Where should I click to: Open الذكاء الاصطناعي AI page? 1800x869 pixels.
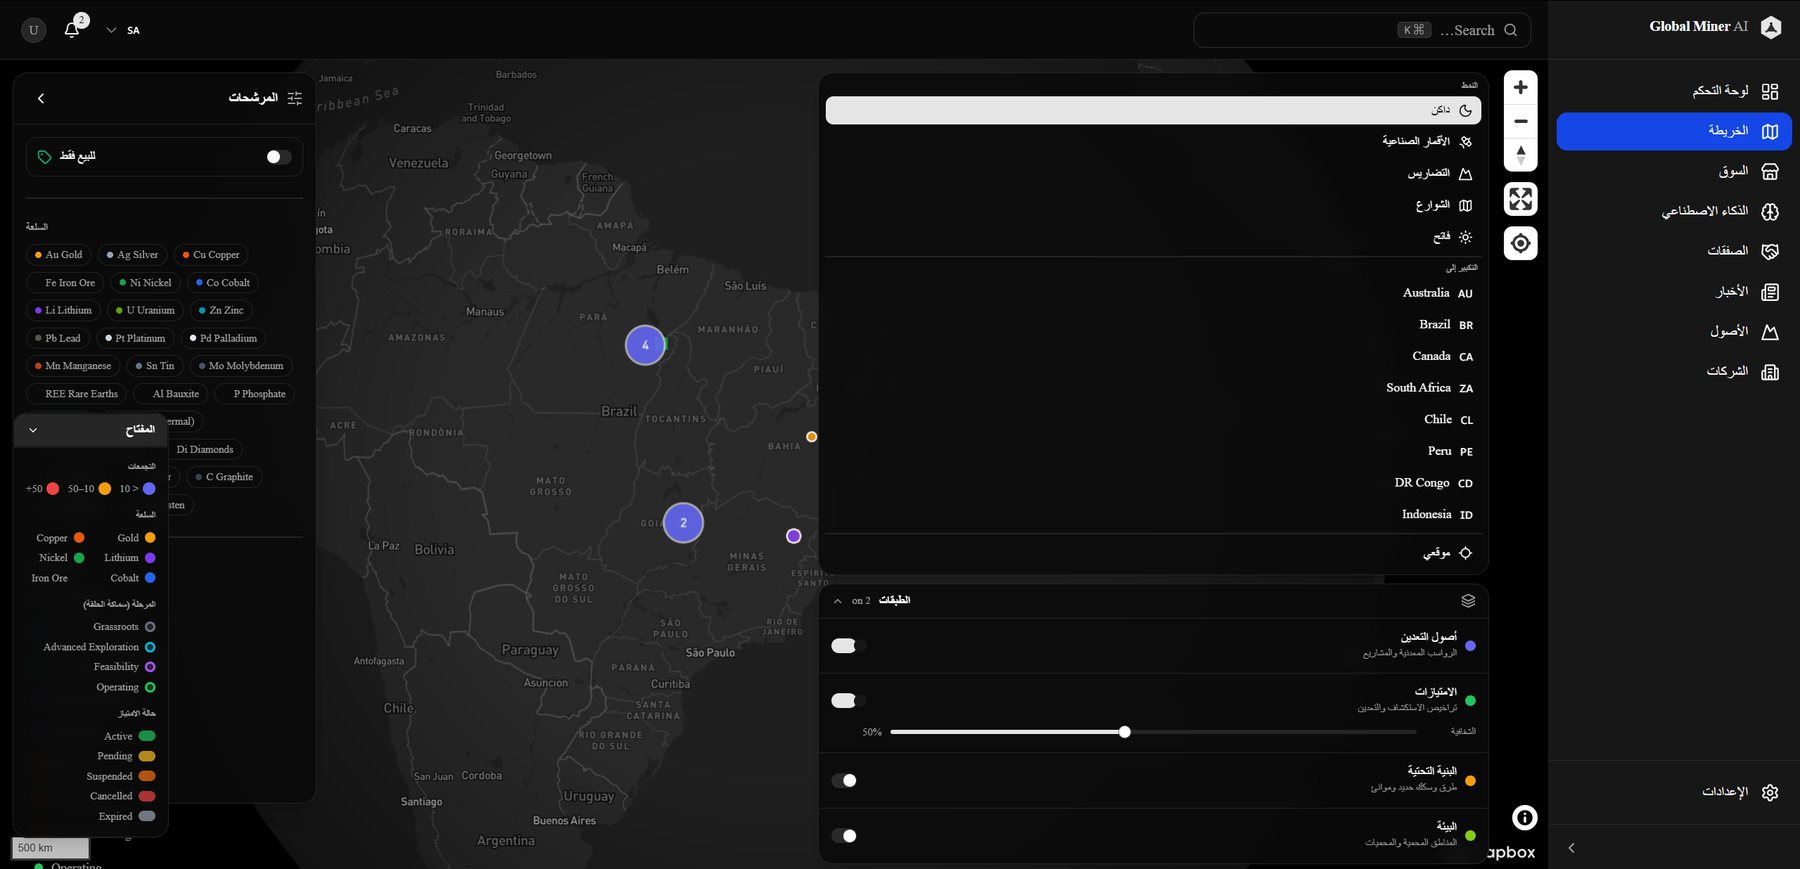(1674, 211)
